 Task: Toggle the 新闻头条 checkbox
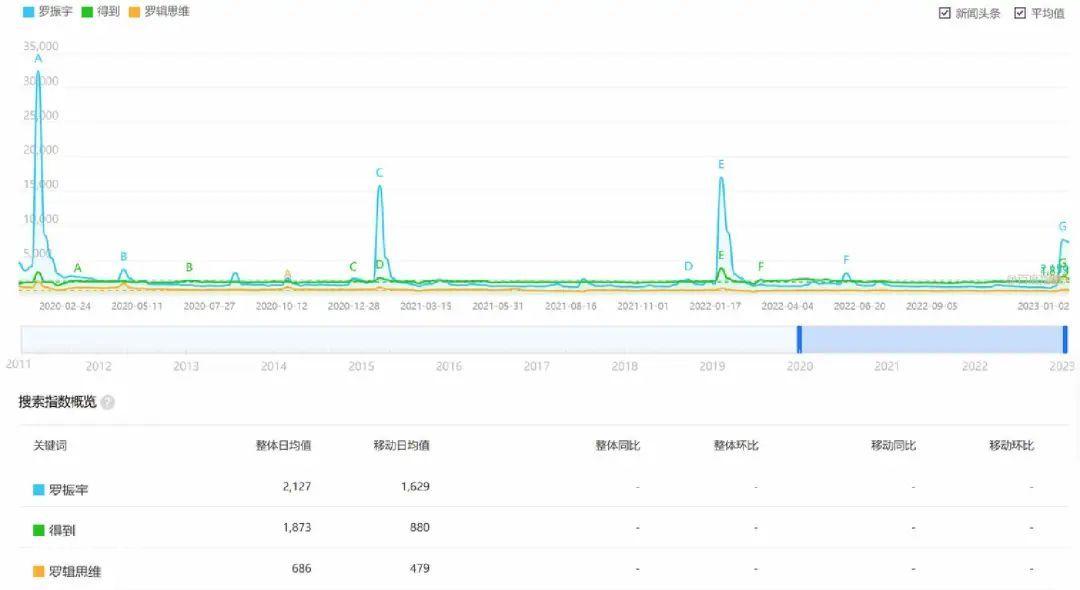click(944, 13)
